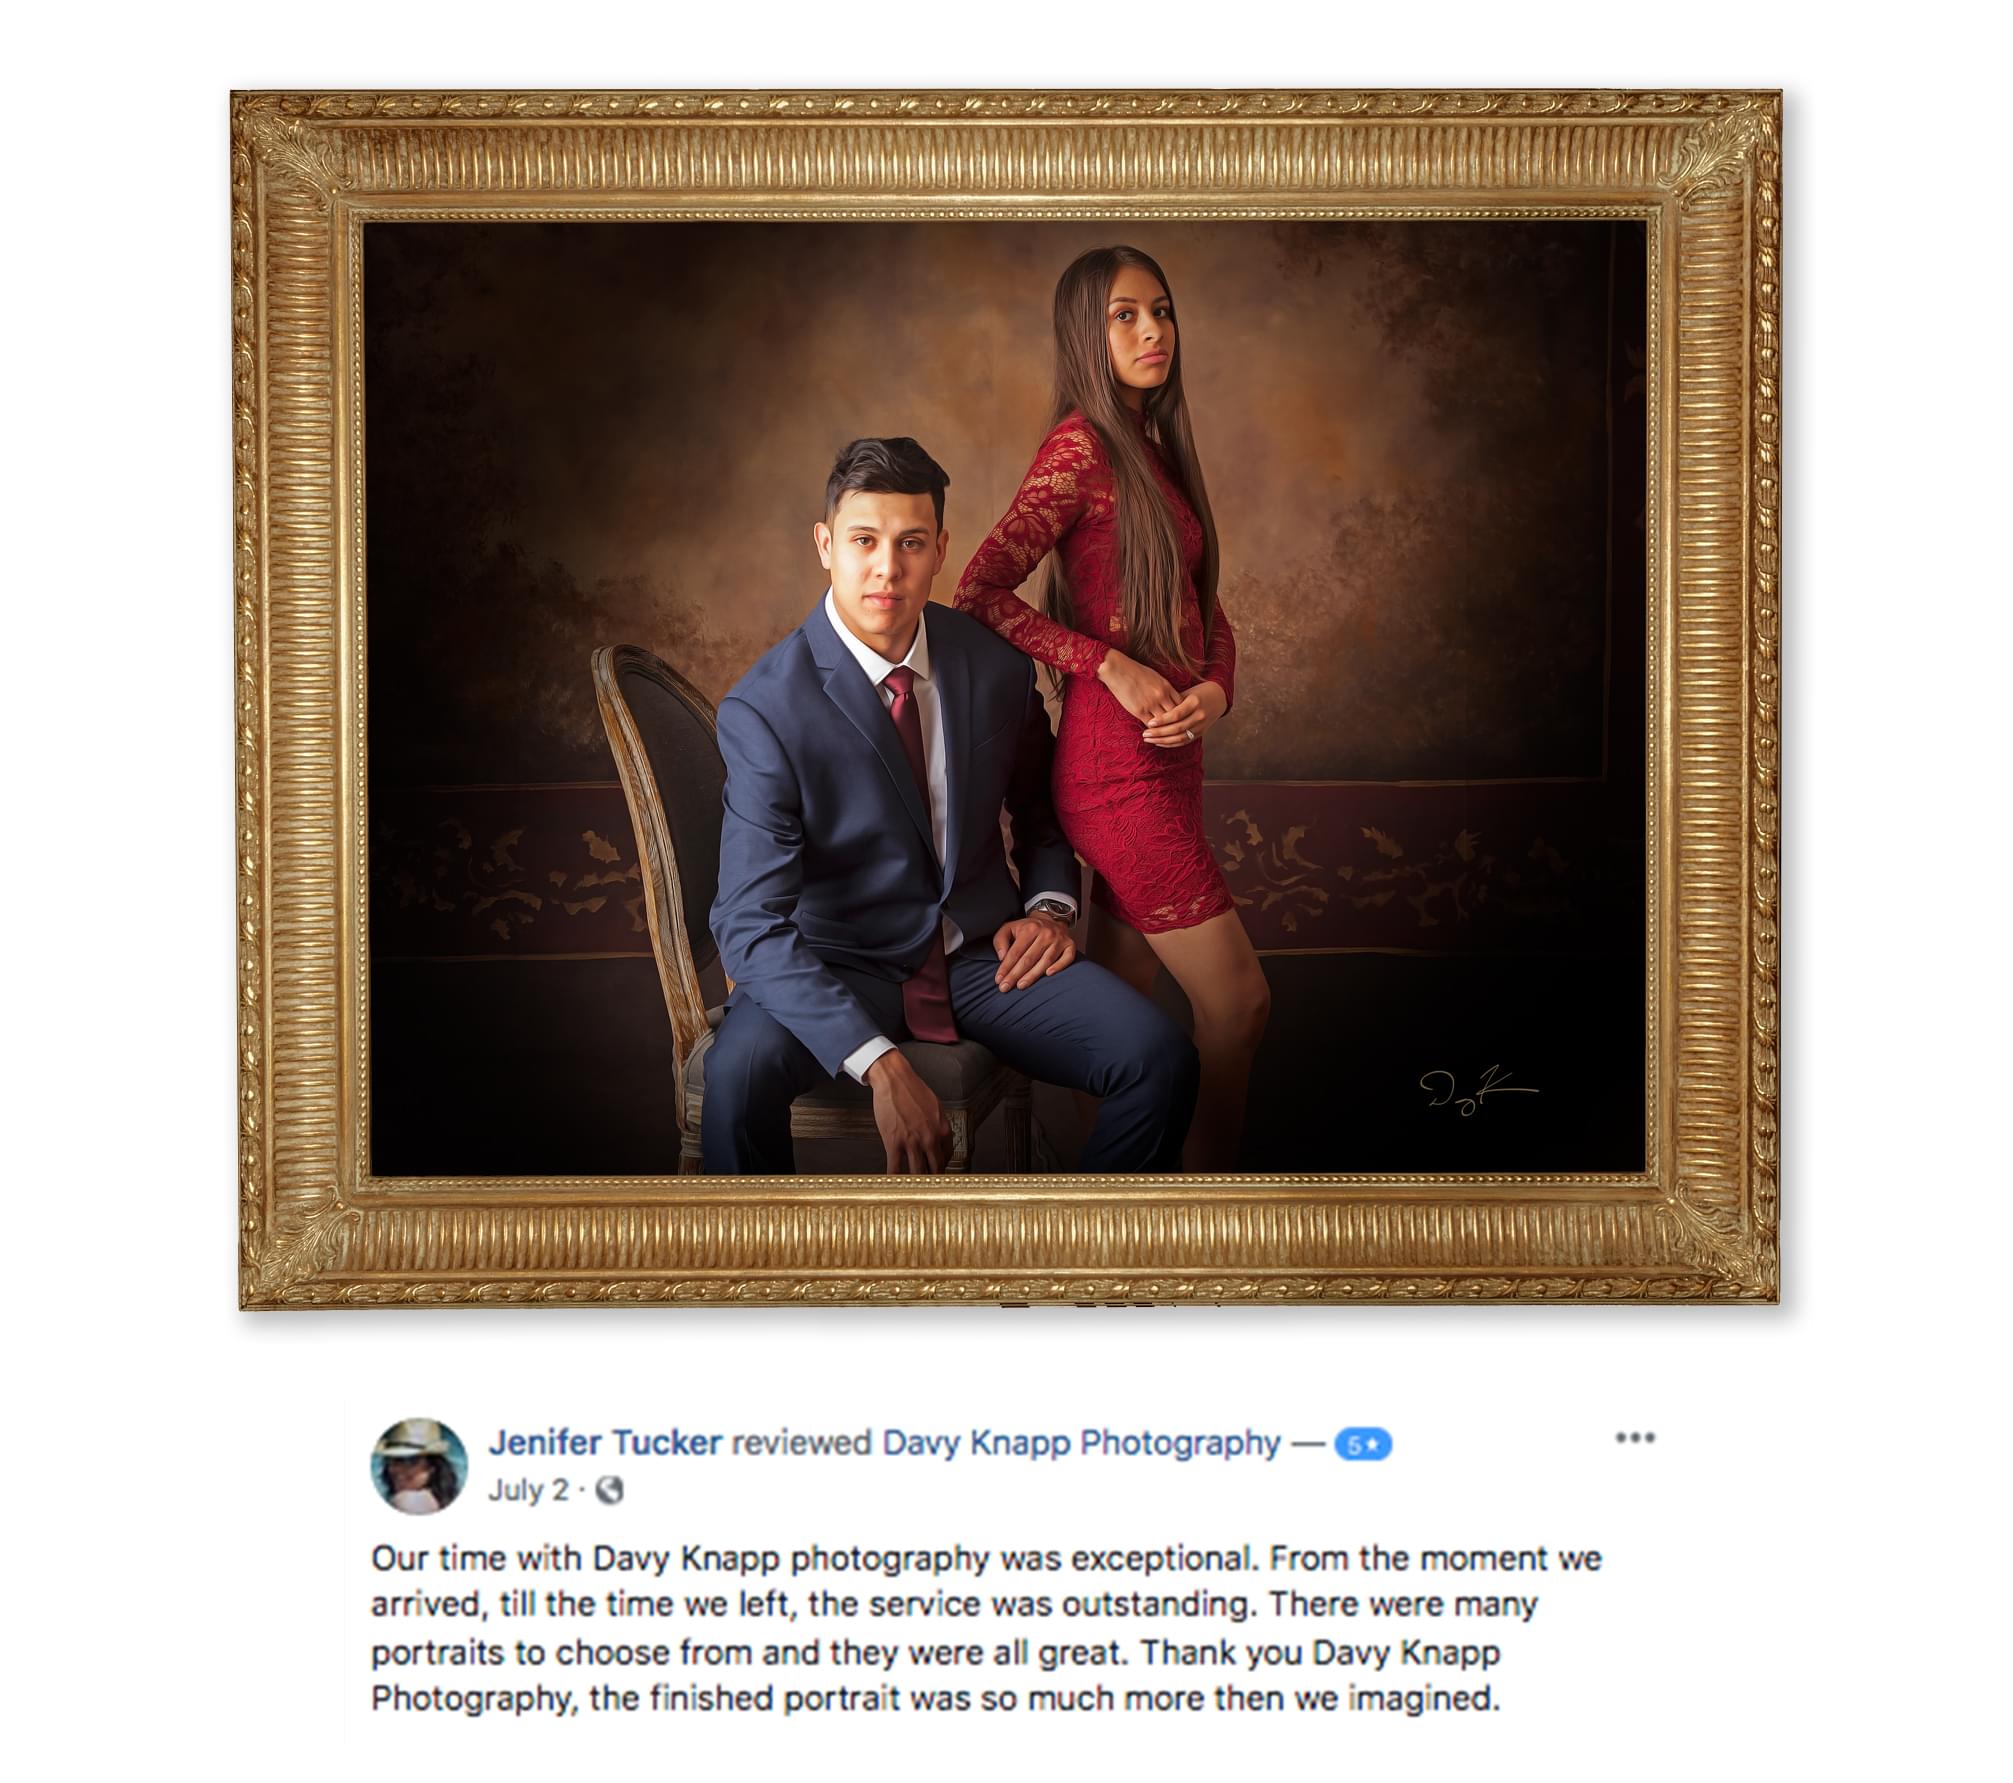Click the man's wristwatch in the portrait
2013x1783 pixels.
(1056, 910)
